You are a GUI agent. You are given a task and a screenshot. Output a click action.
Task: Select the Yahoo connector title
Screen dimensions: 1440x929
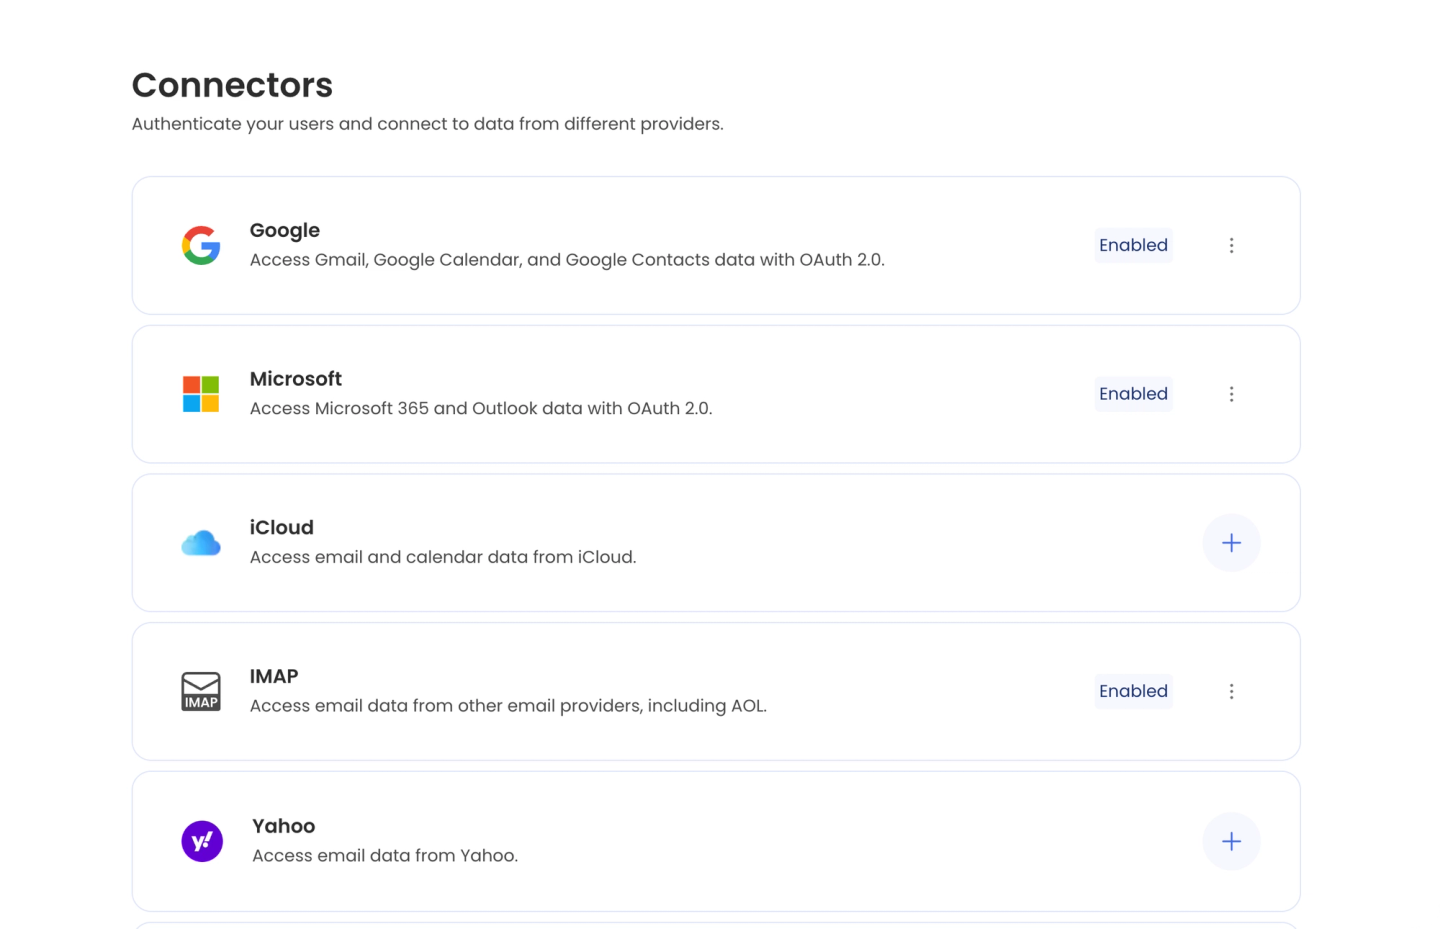(x=284, y=826)
